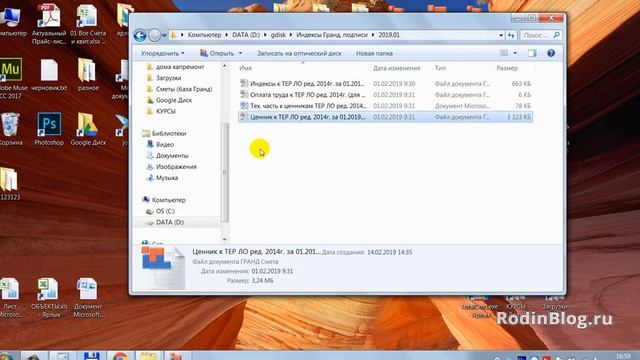
Task: Click the Открыть toolbar button
Action: [217, 53]
